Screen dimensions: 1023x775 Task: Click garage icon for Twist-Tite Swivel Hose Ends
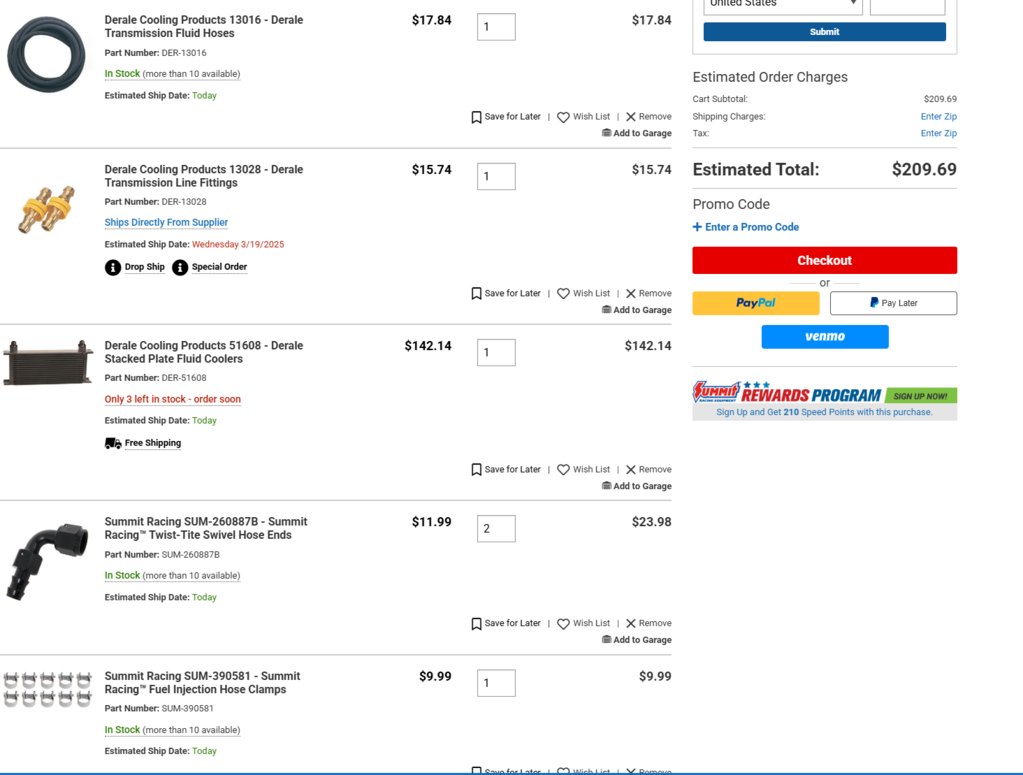606,640
